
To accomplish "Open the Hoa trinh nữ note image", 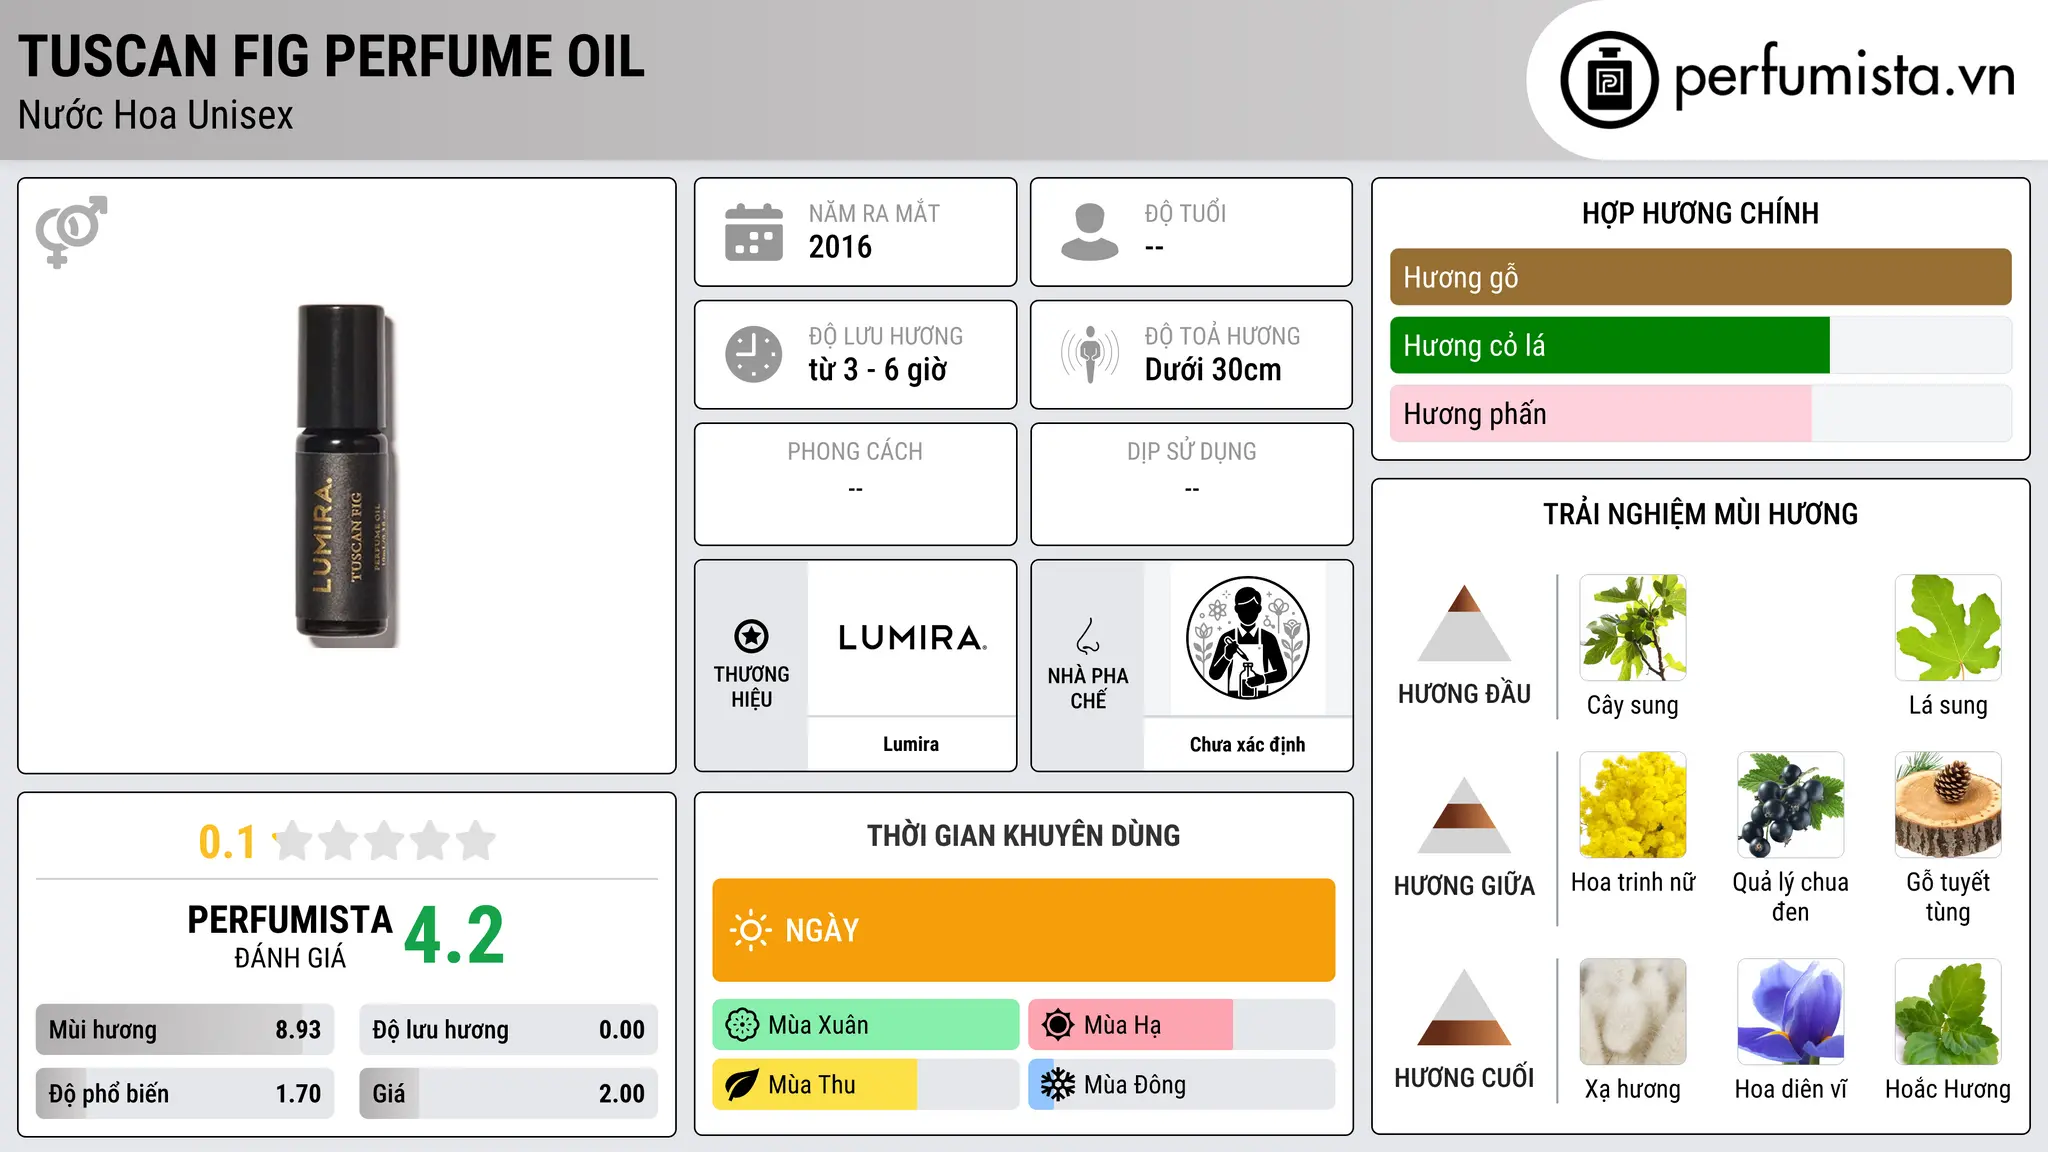I will [1633, 805].
